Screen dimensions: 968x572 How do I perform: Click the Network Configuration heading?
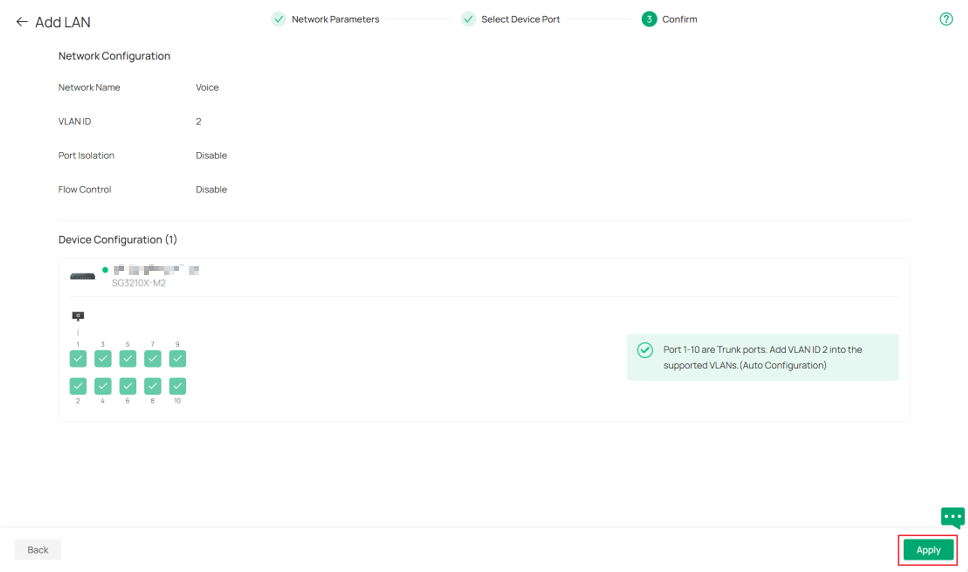pos(114,56)
